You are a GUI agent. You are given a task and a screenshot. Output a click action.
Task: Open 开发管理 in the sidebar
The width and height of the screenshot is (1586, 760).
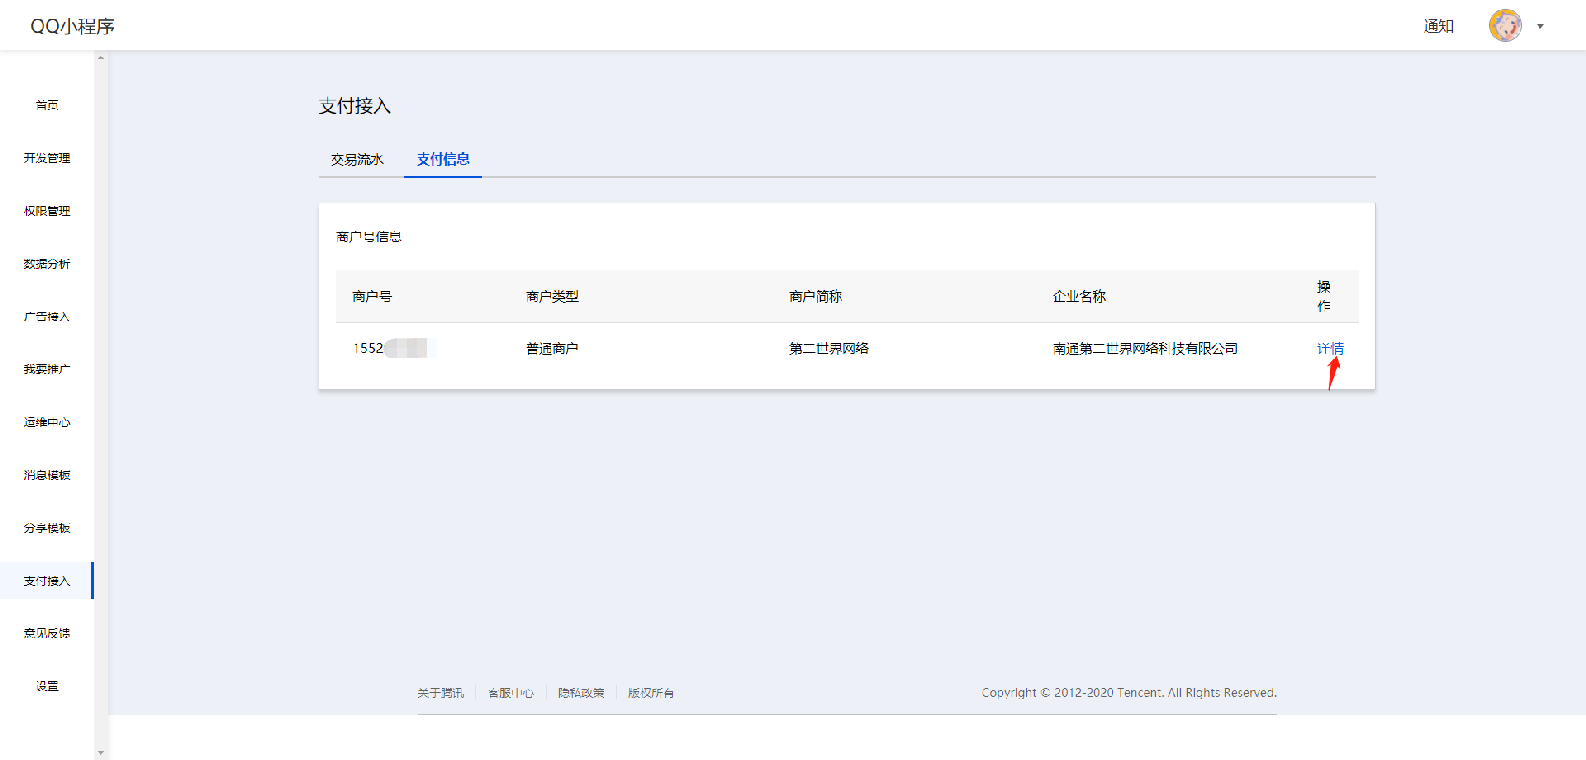(x=47, y=158)
